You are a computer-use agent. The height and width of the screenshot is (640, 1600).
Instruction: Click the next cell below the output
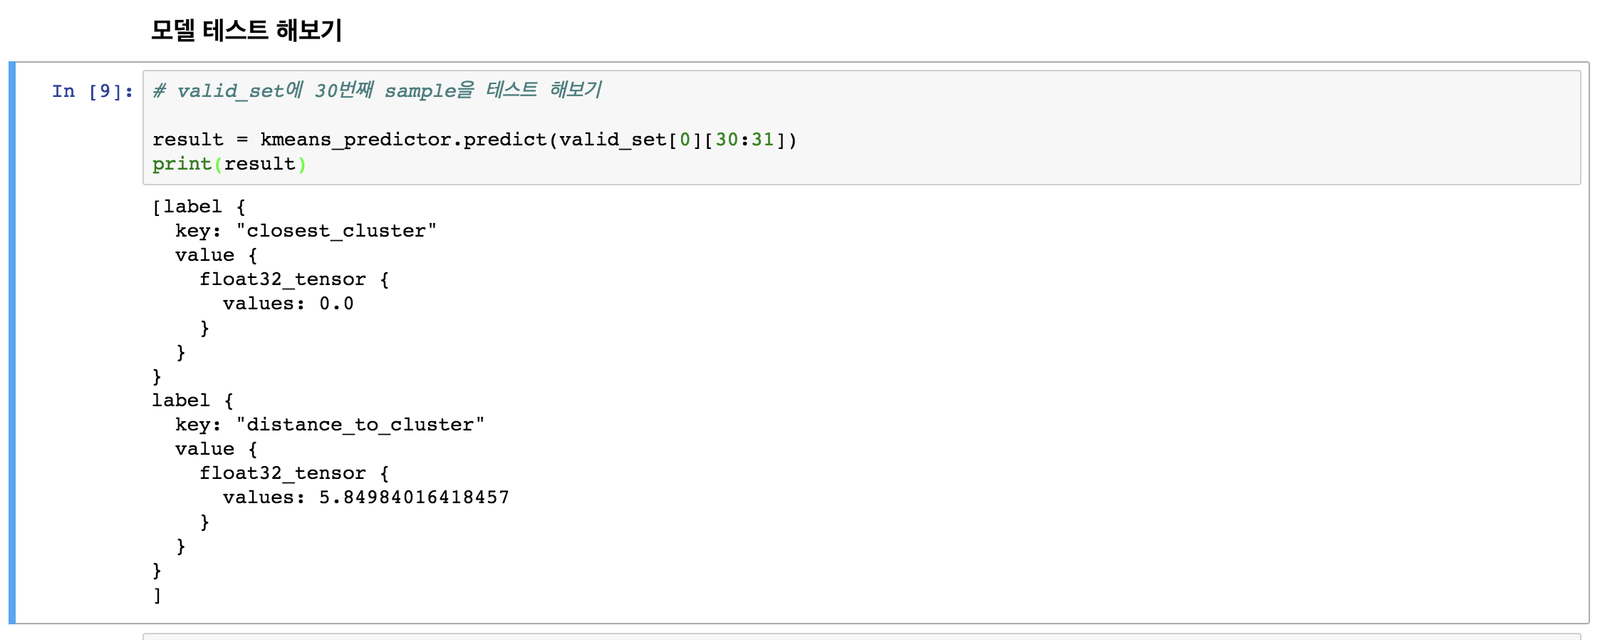coord(860,635)
